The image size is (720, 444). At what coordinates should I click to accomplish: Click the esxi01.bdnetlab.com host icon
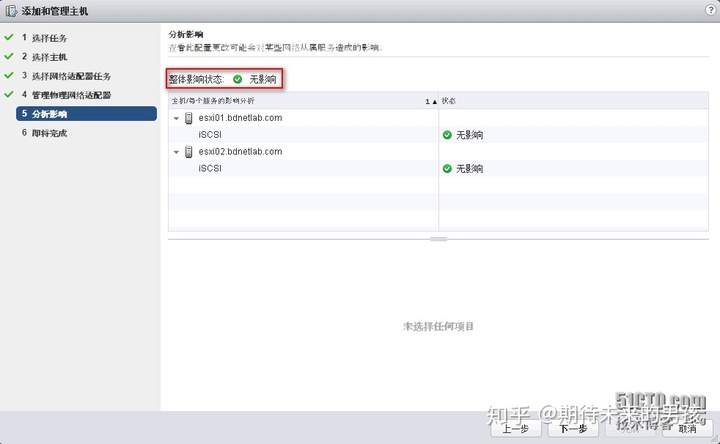188,118
